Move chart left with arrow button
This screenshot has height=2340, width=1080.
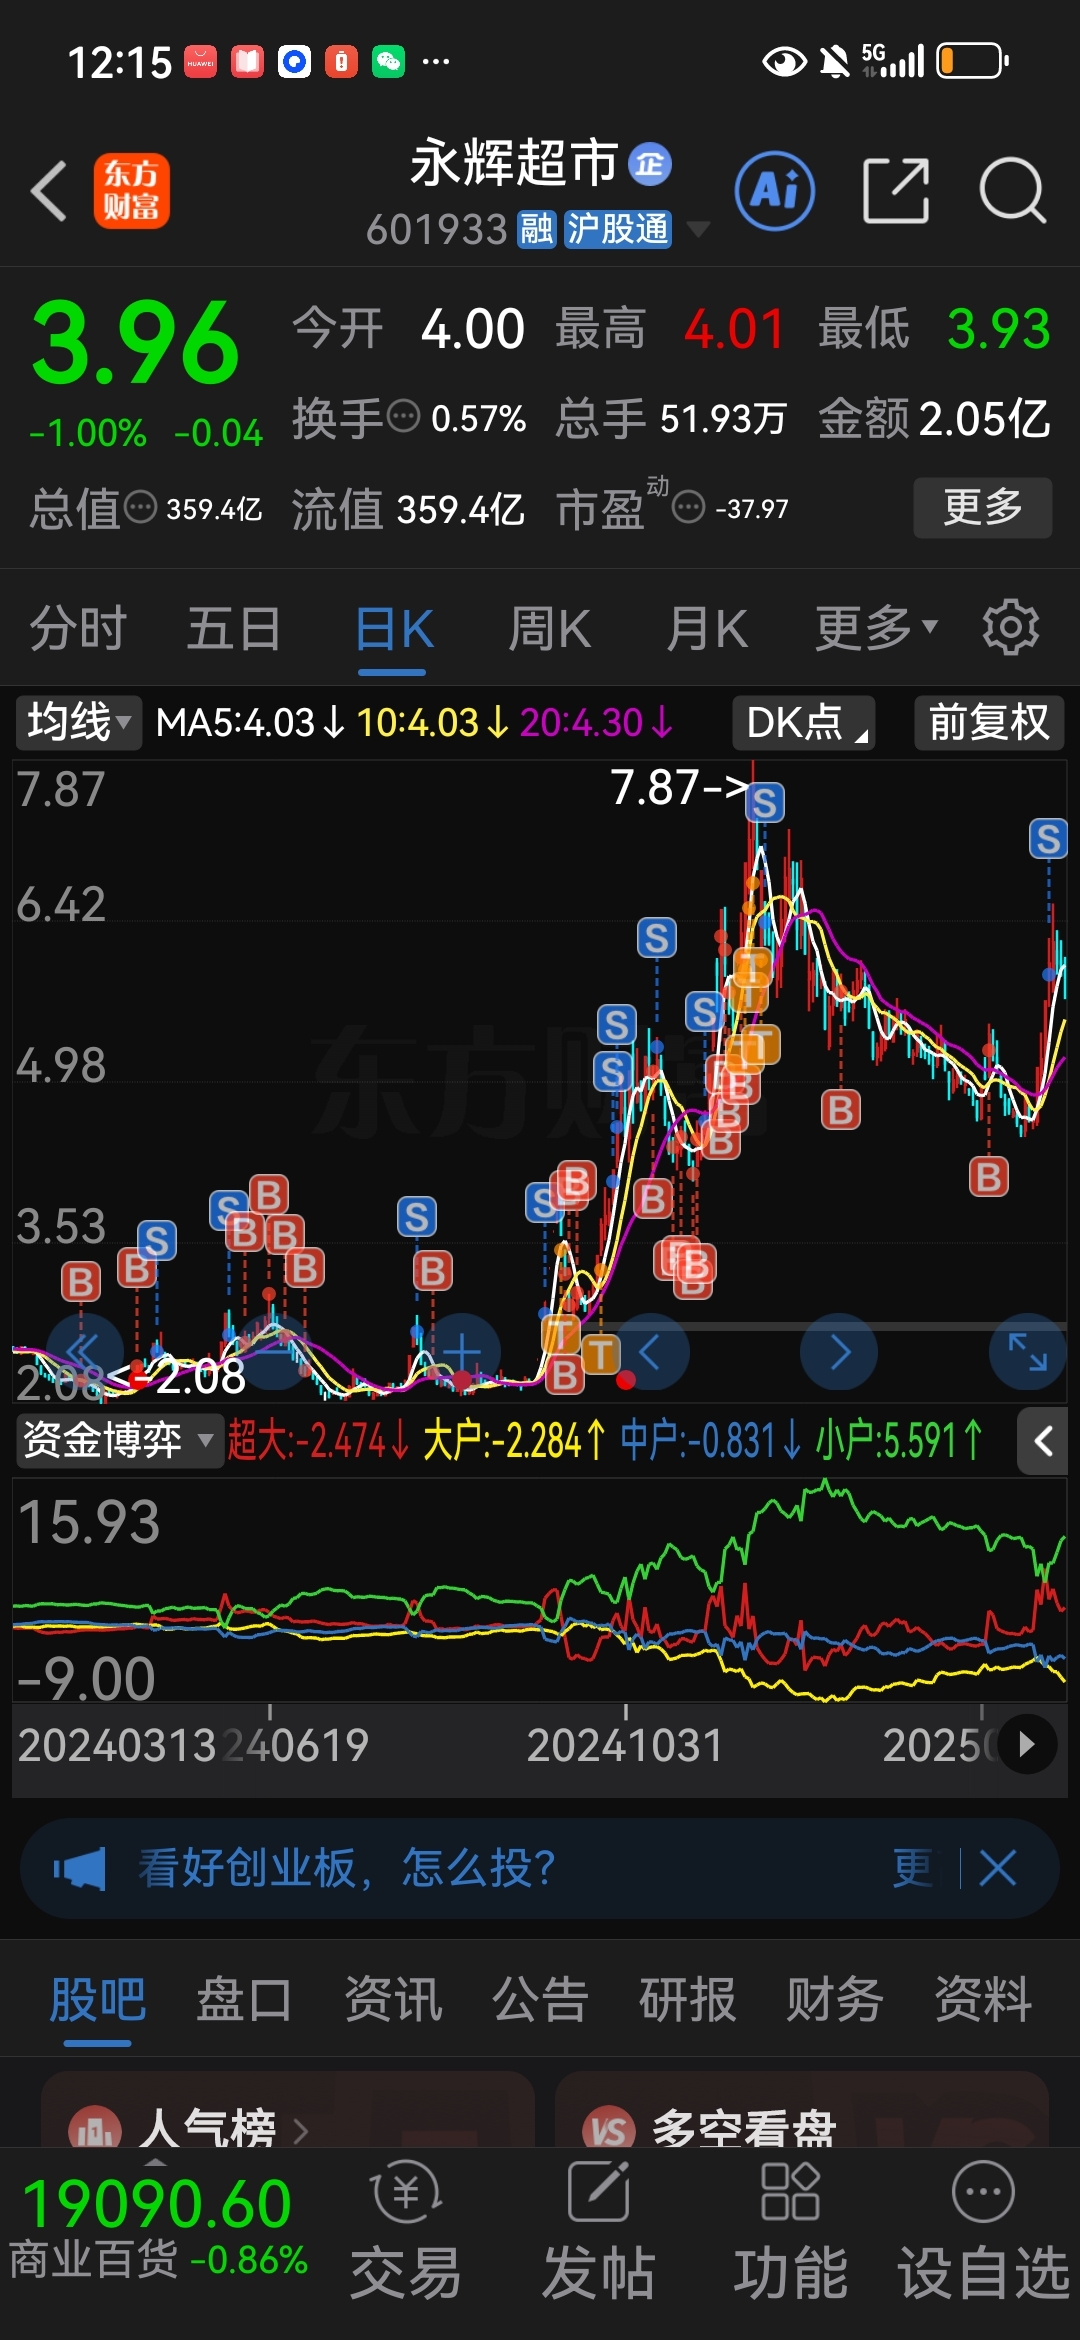pos(651,1352)
